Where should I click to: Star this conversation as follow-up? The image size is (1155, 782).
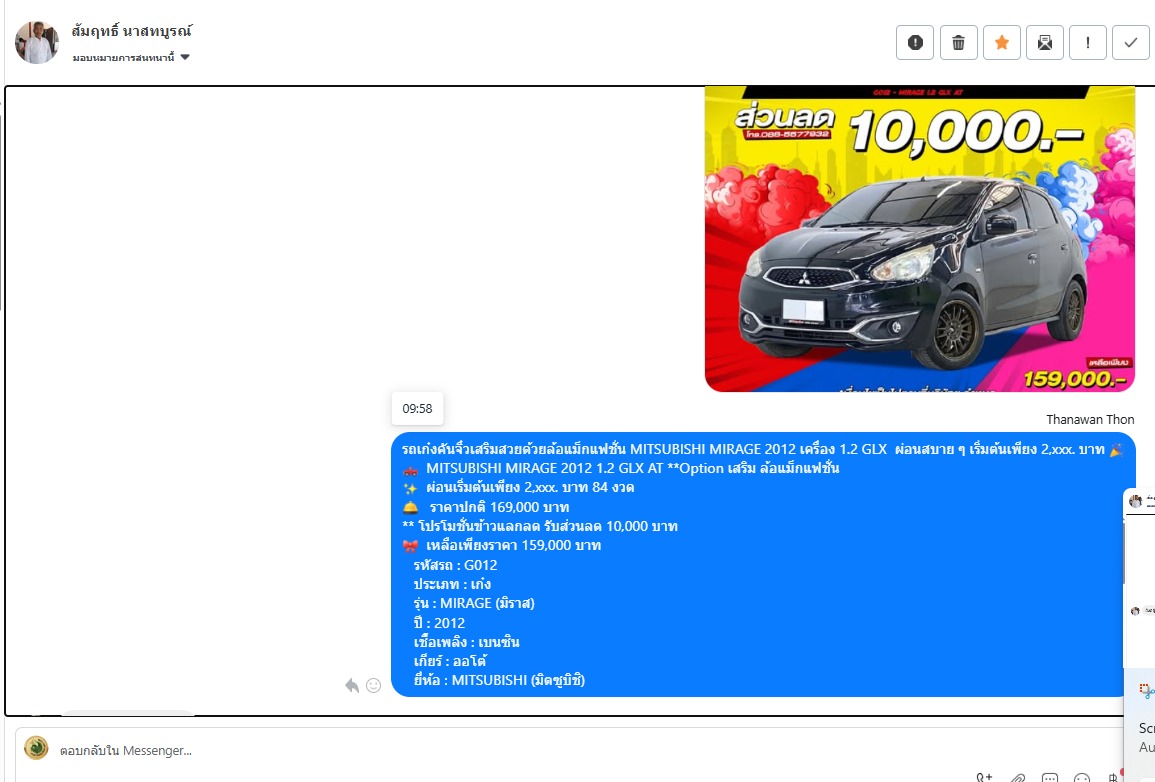(x=1002, y=42)
